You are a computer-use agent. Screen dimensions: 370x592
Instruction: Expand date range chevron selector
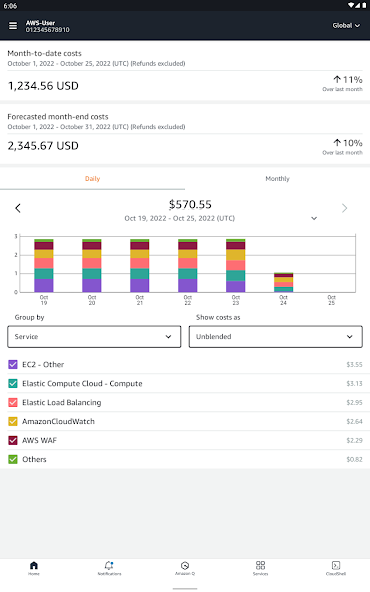coord(314,219)
